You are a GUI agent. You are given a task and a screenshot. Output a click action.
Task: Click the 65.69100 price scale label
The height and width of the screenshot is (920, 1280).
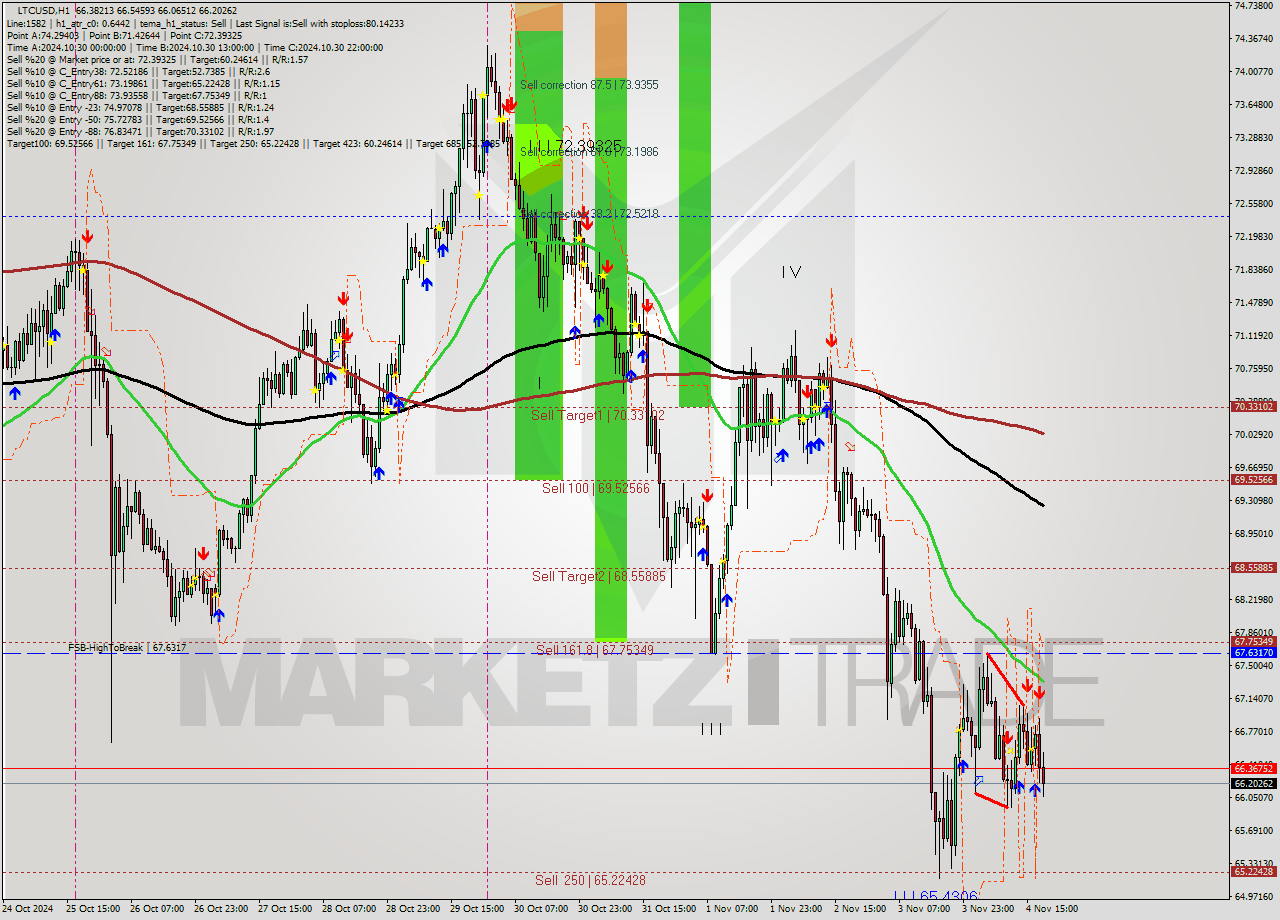point(1254,830)
